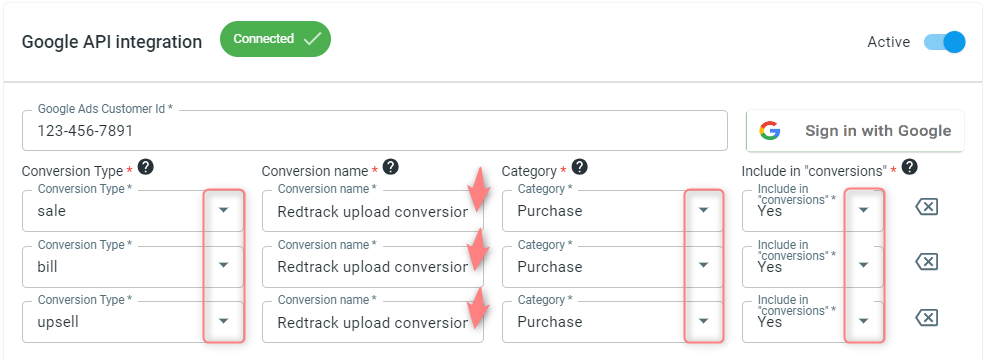Click the Google logo icon
986x360 pixels.
tap(769, 131)
